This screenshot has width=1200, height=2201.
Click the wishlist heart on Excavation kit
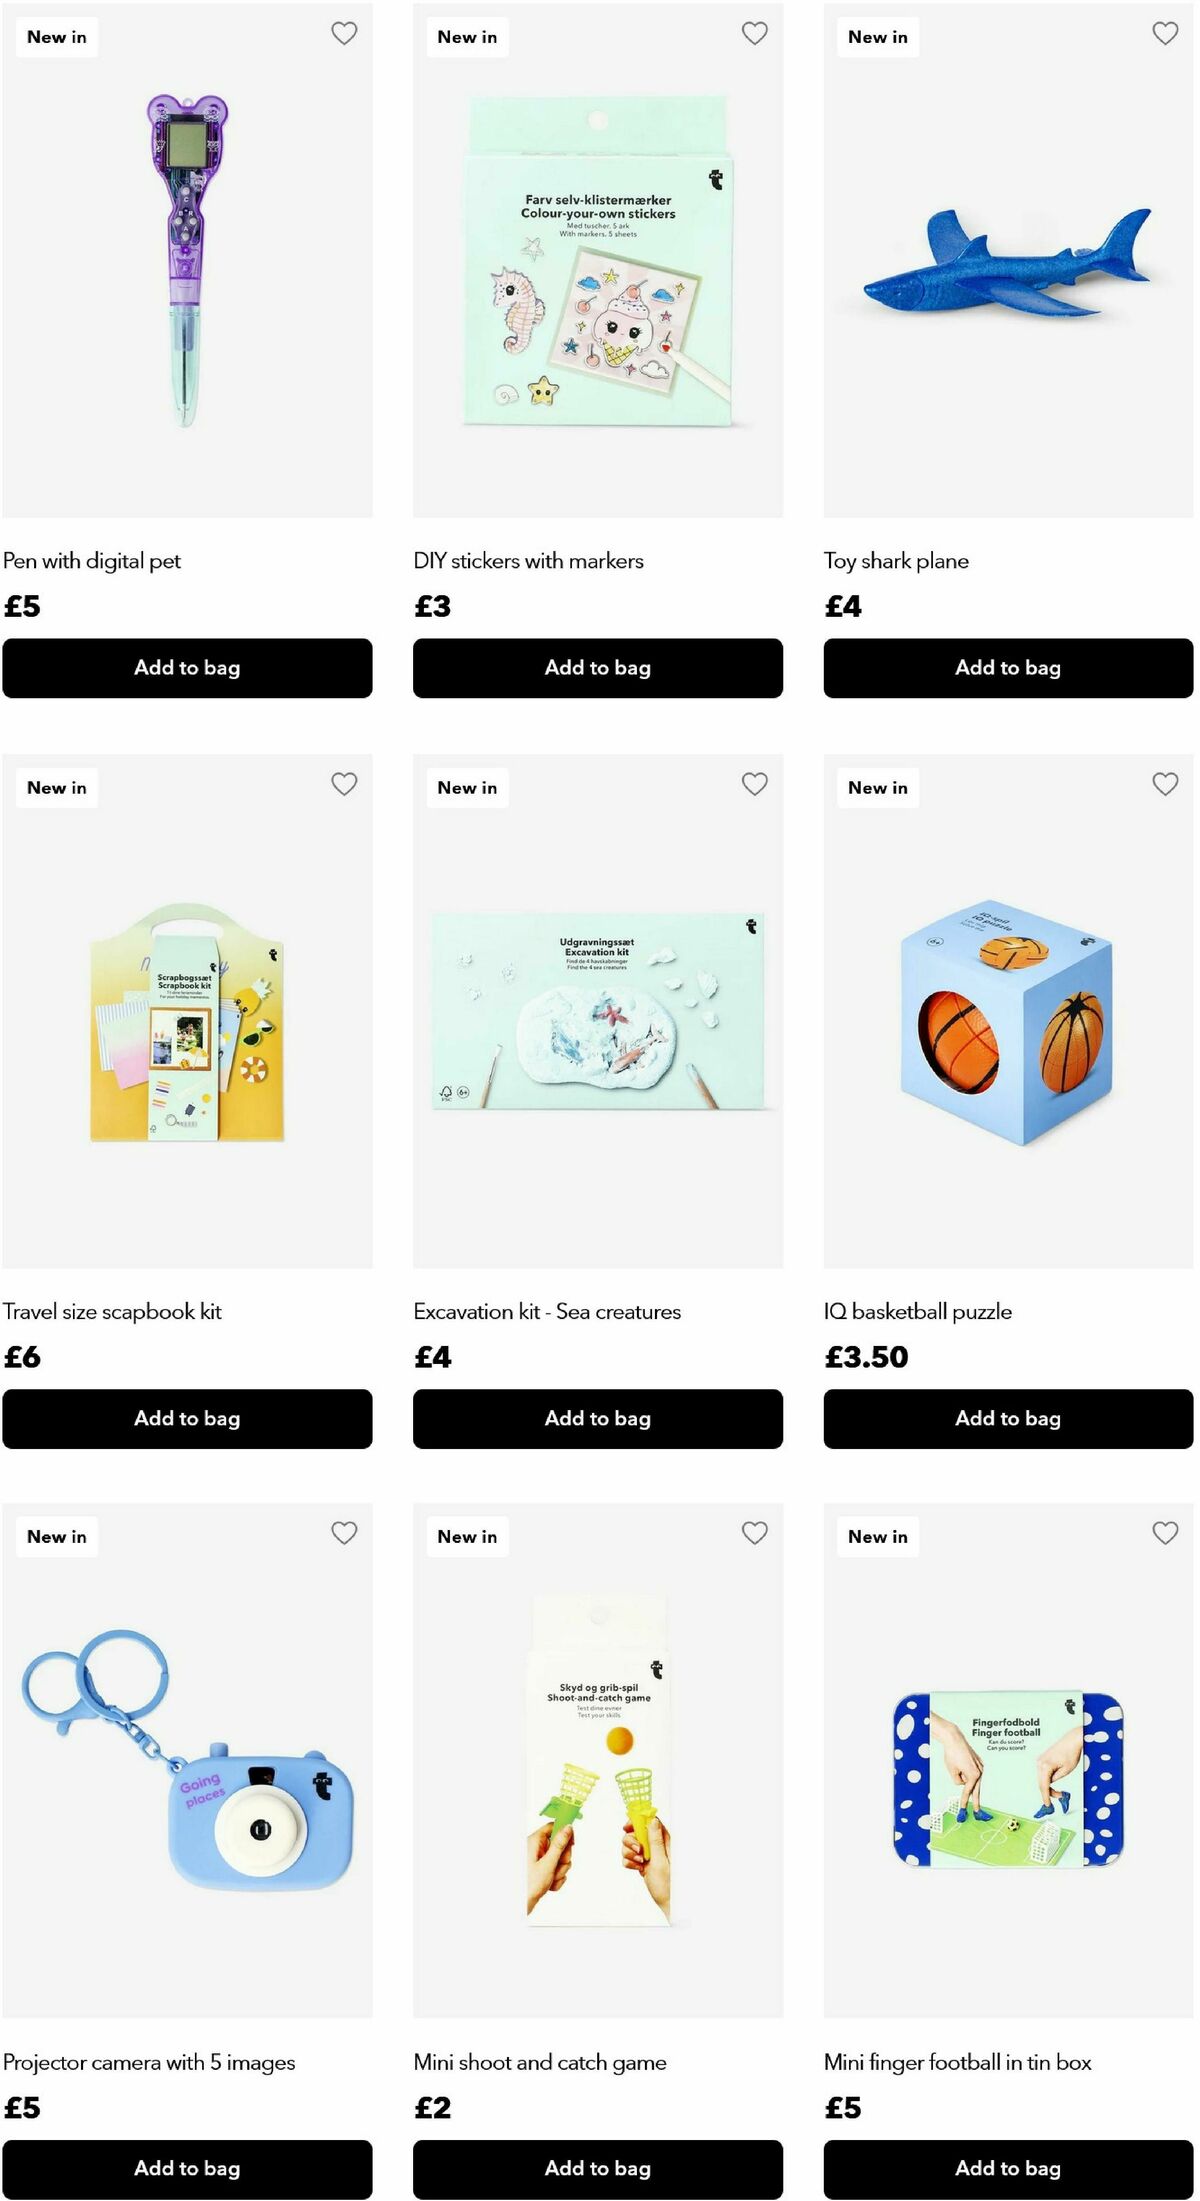pyautogui.click(x=755, y=784)
